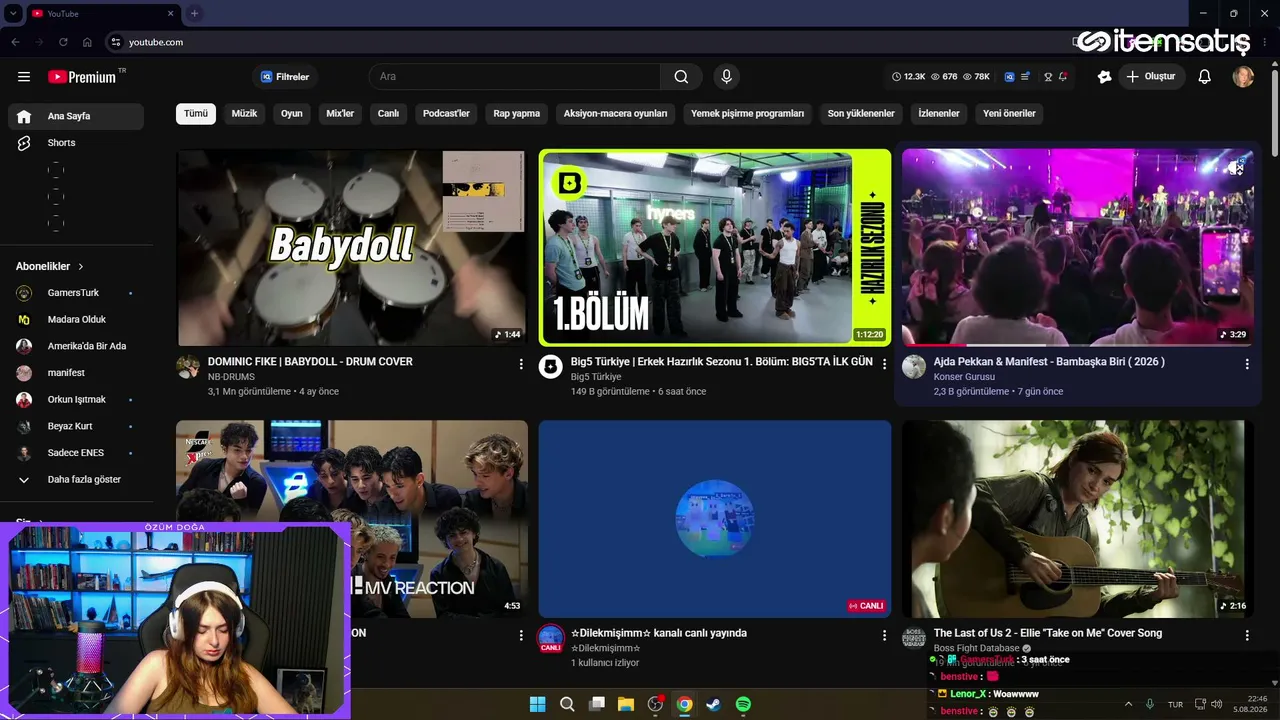The image size is (1280, 720).
Task: Play The Last of Us 2 guitar thumbnail
Action: [x=1078, y=519]
